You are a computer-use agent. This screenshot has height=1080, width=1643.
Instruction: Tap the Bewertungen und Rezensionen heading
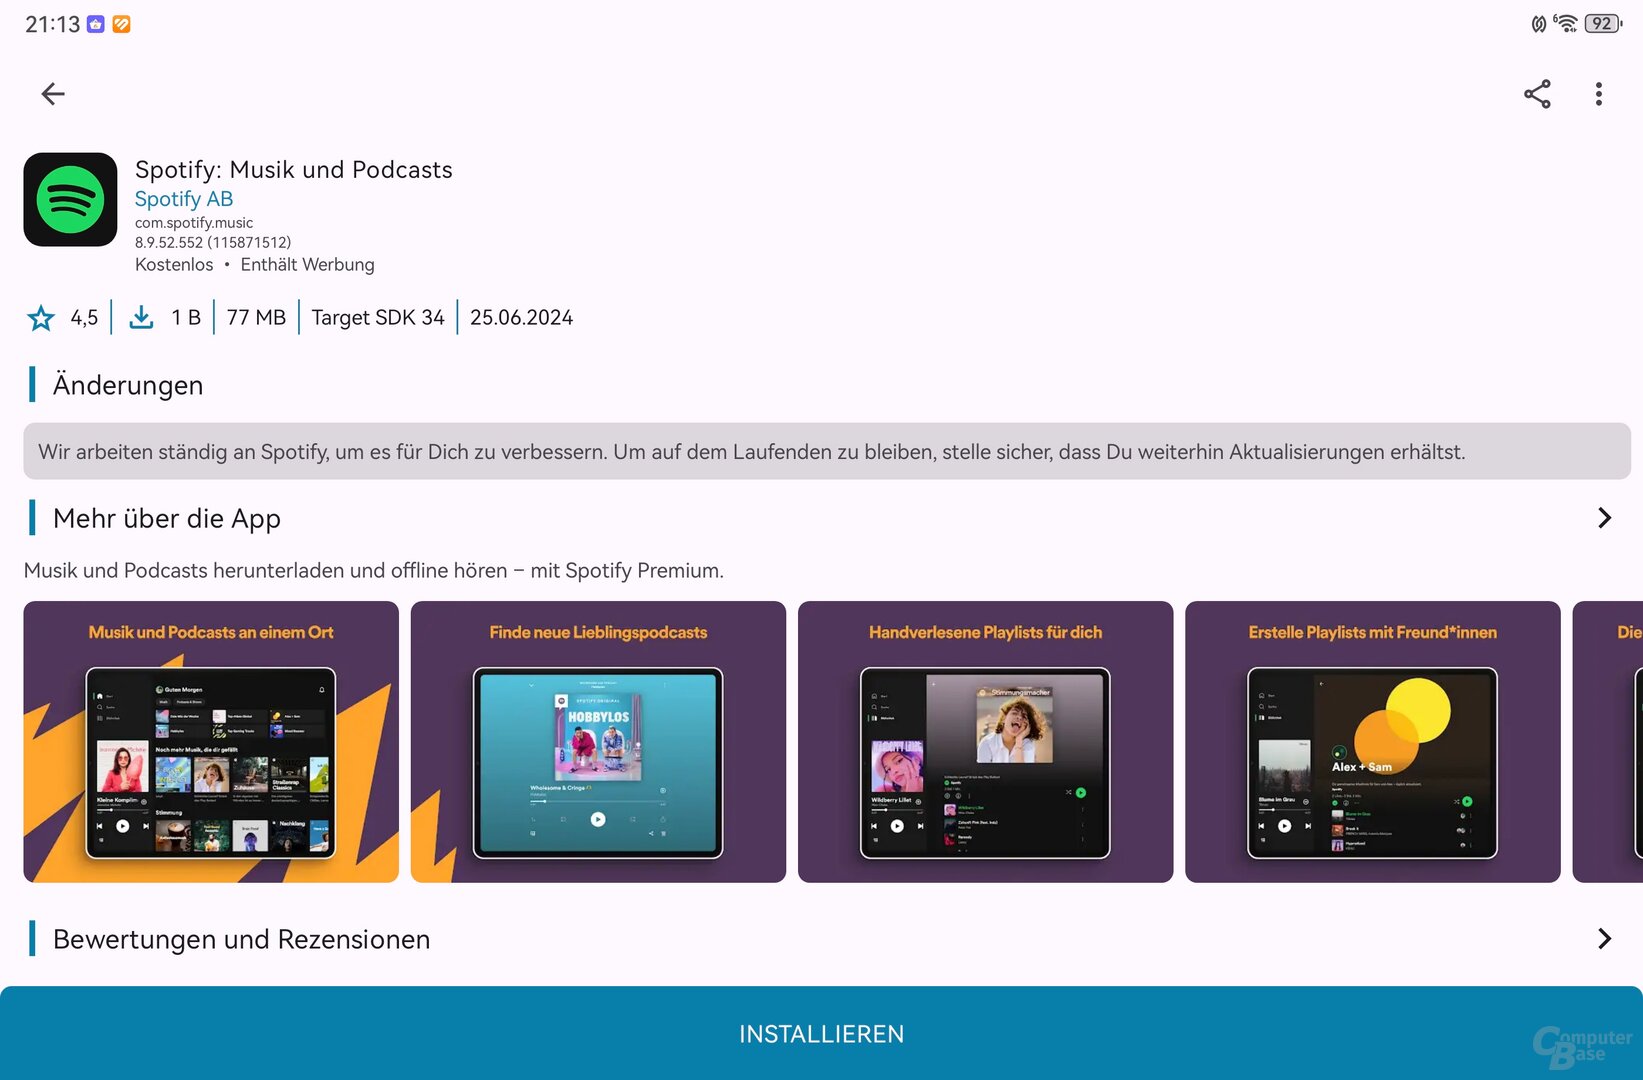click(x=242, y=939)
